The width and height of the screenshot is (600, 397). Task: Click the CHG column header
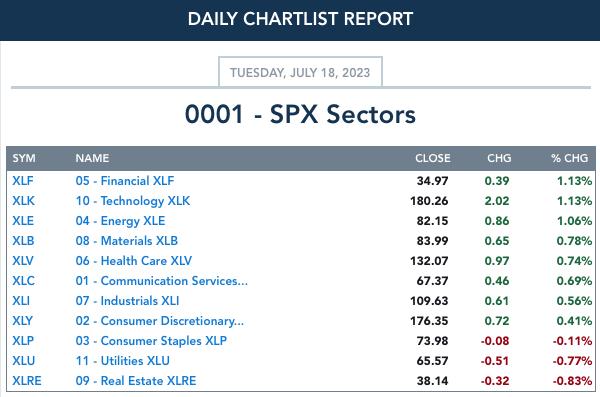pyautogui.click(x=499, y=158)
